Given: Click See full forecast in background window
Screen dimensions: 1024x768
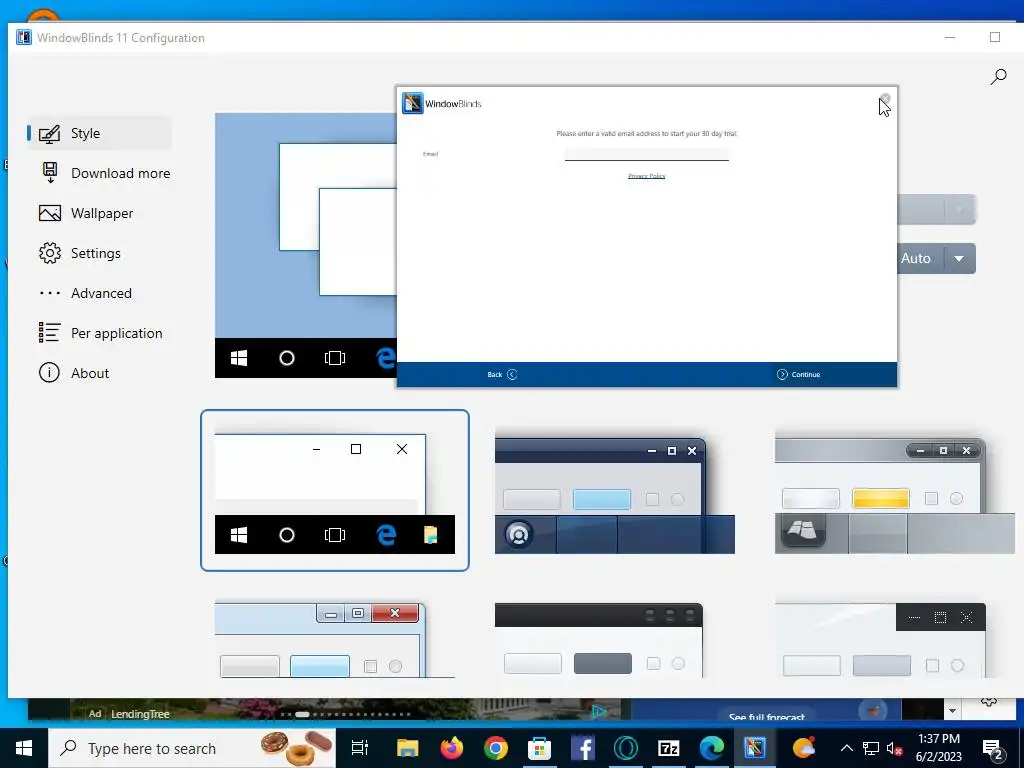Looking at the screenshot, I should [x=767, y=717].
